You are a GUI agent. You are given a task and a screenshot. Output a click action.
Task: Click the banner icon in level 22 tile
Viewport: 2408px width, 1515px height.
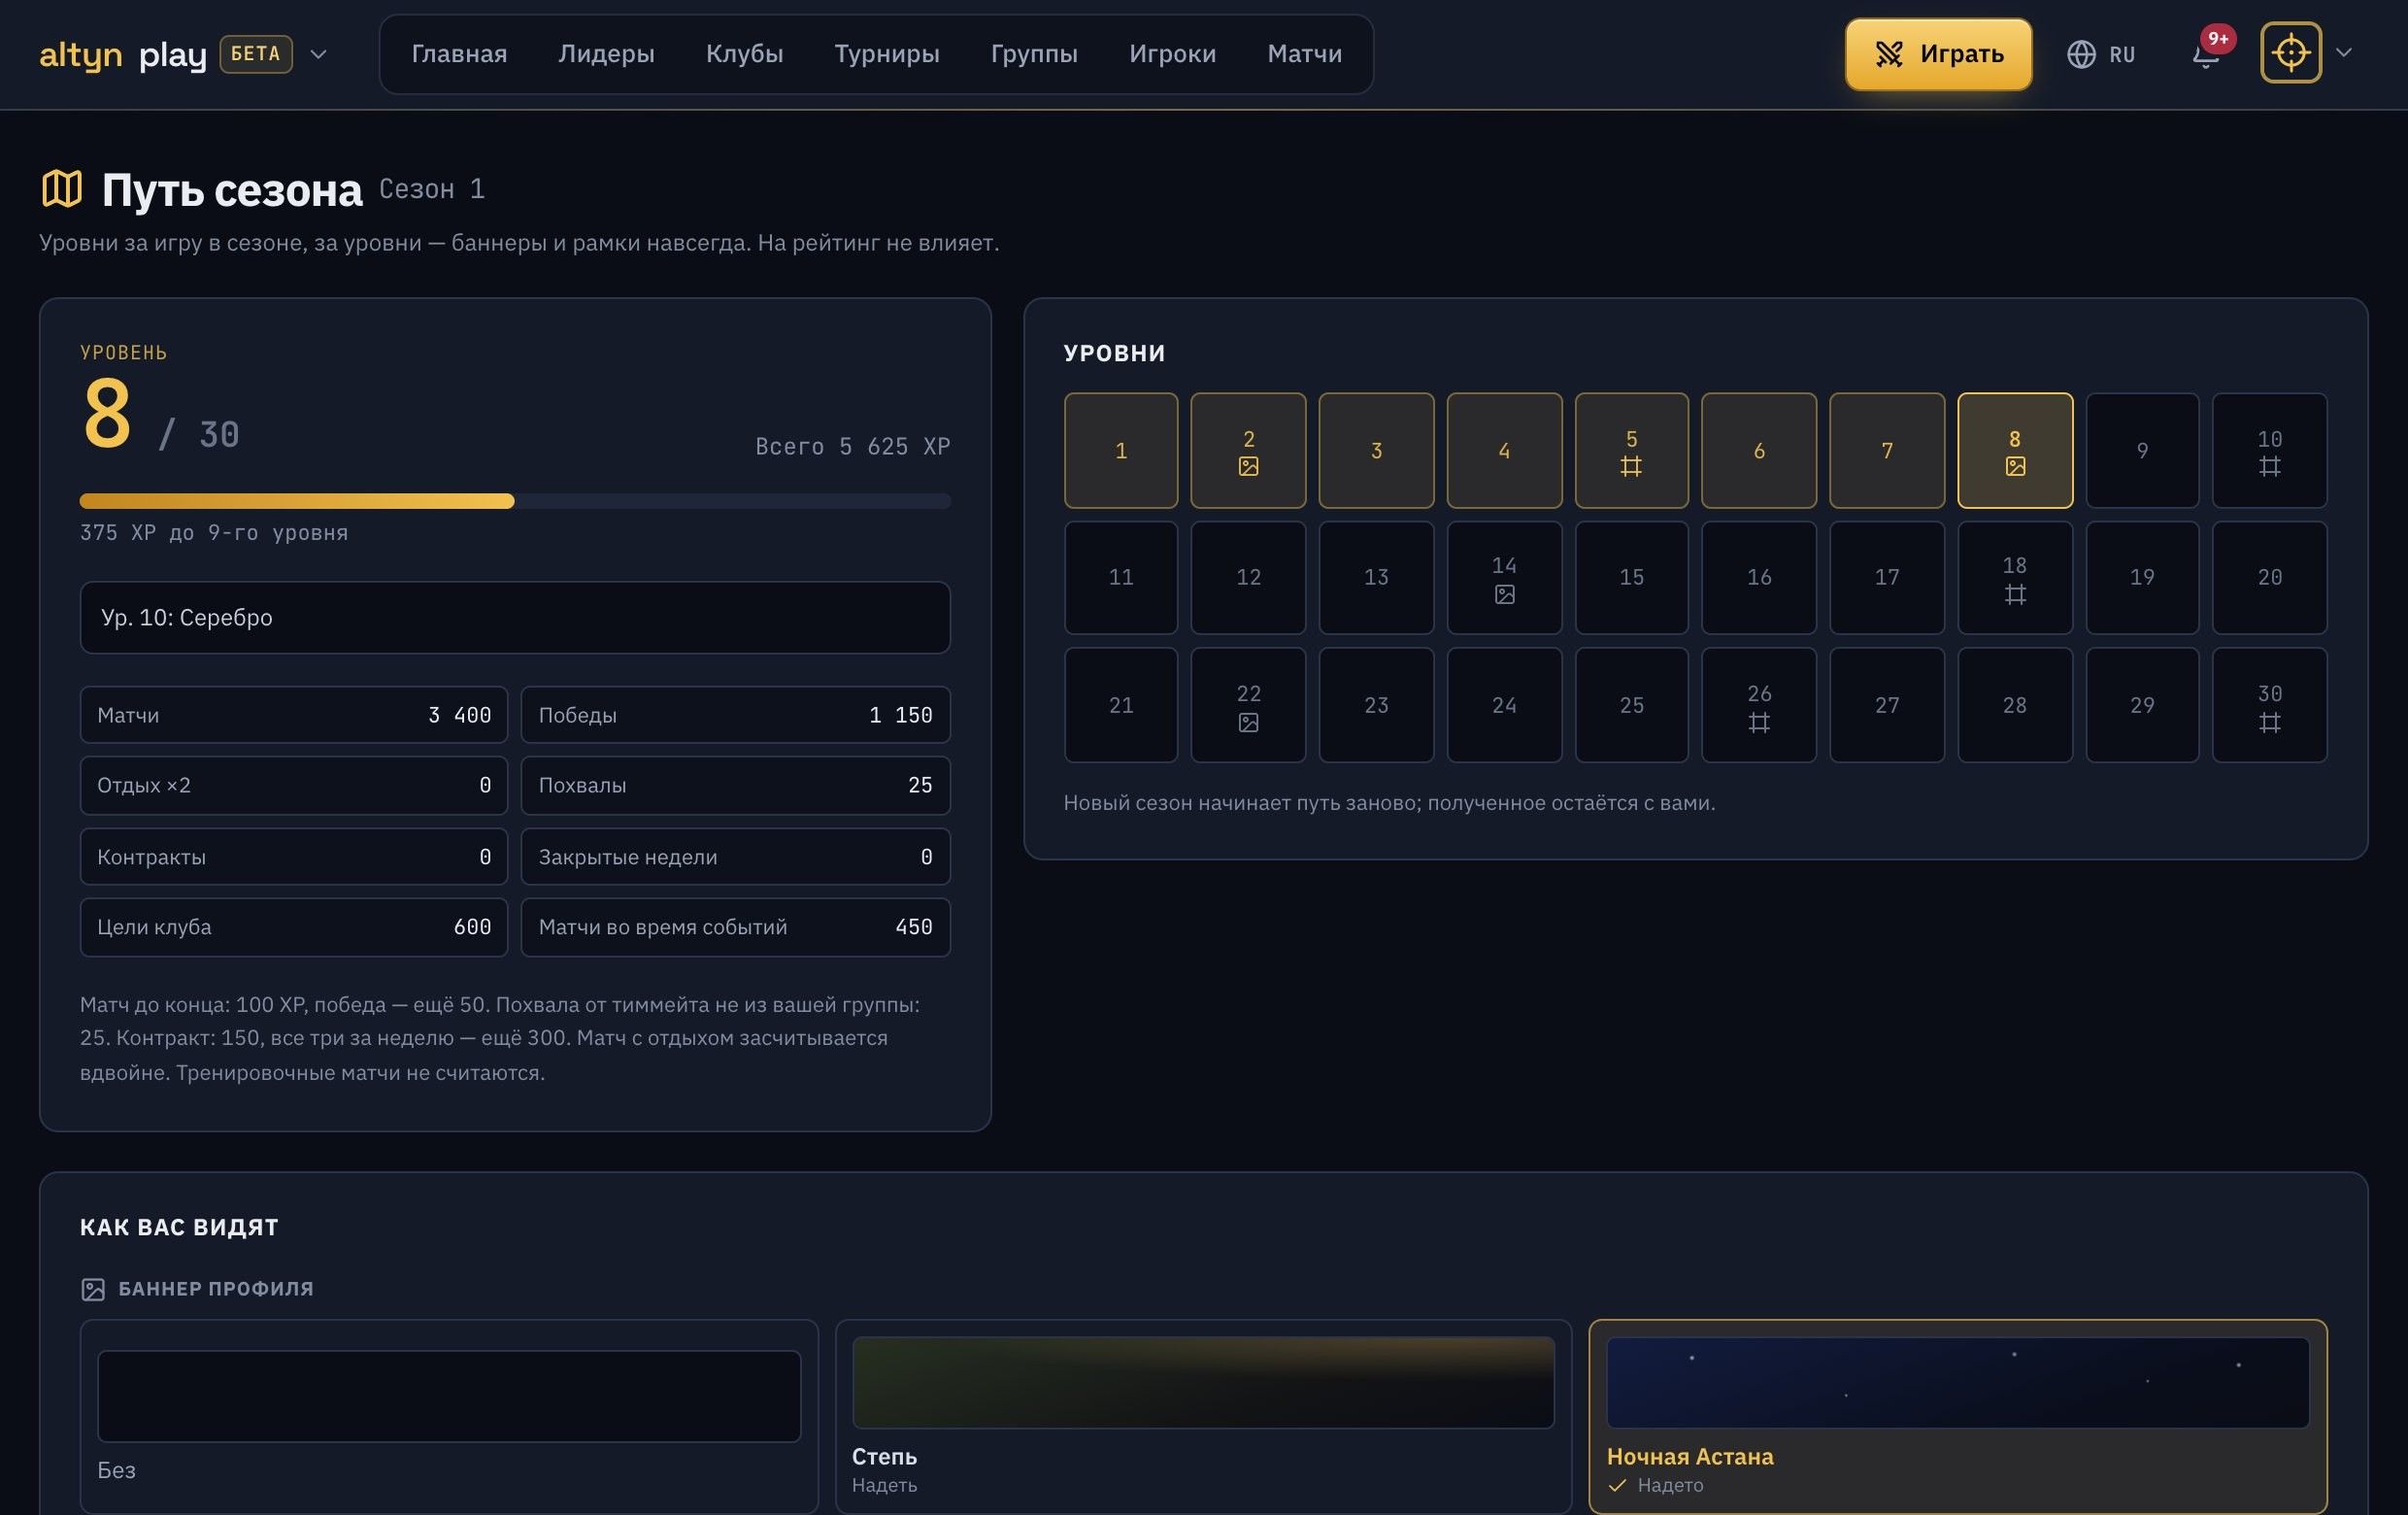(x=1248, y=722)
